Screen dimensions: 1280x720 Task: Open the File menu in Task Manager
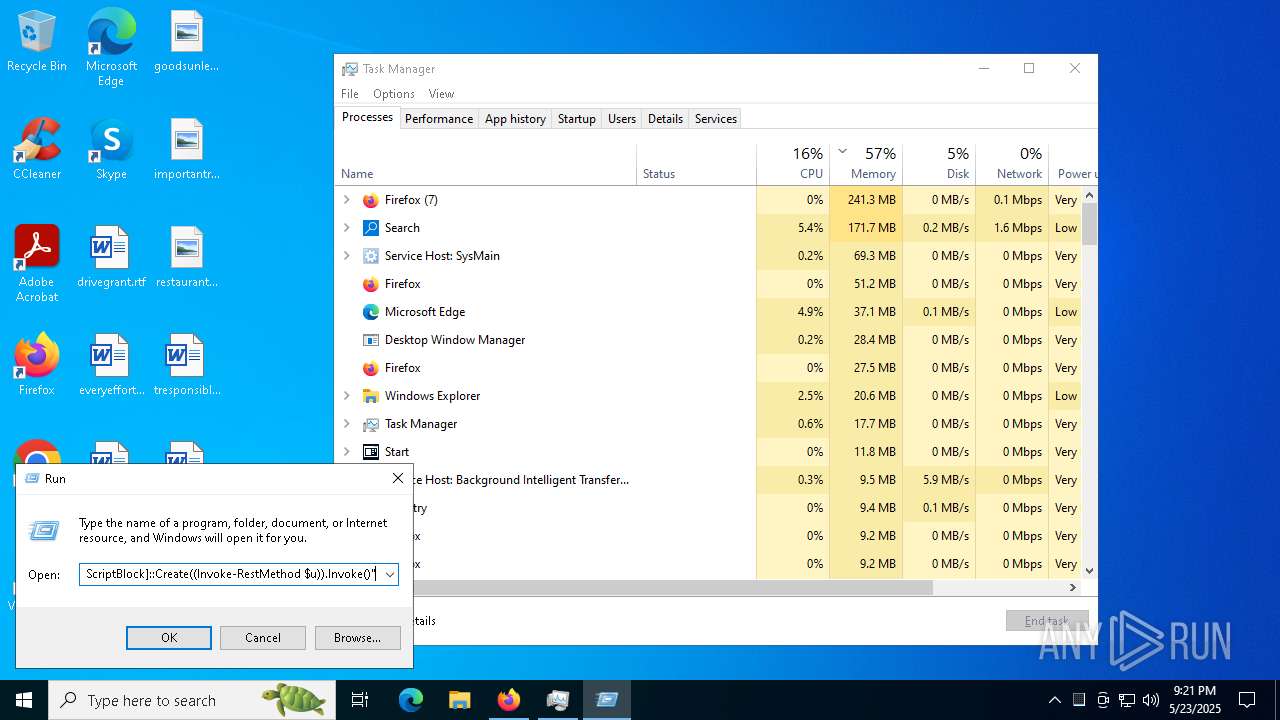[x=350, y=94]
